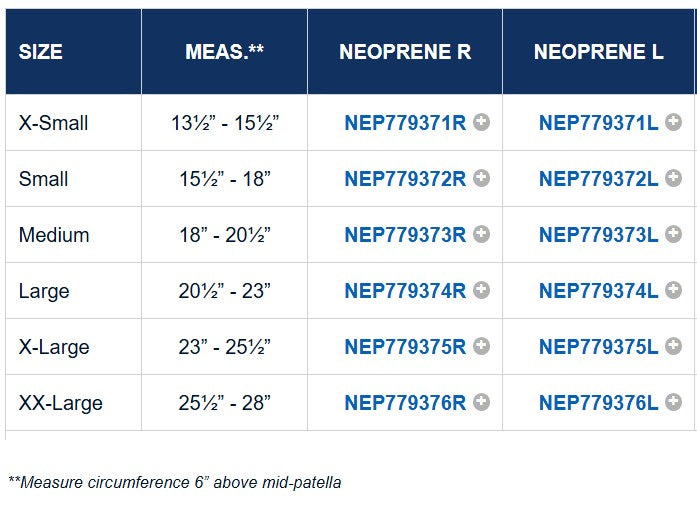Click plus icon beside NEP779373L
Viewport: 697px width, 507px height.
point(674,234)
